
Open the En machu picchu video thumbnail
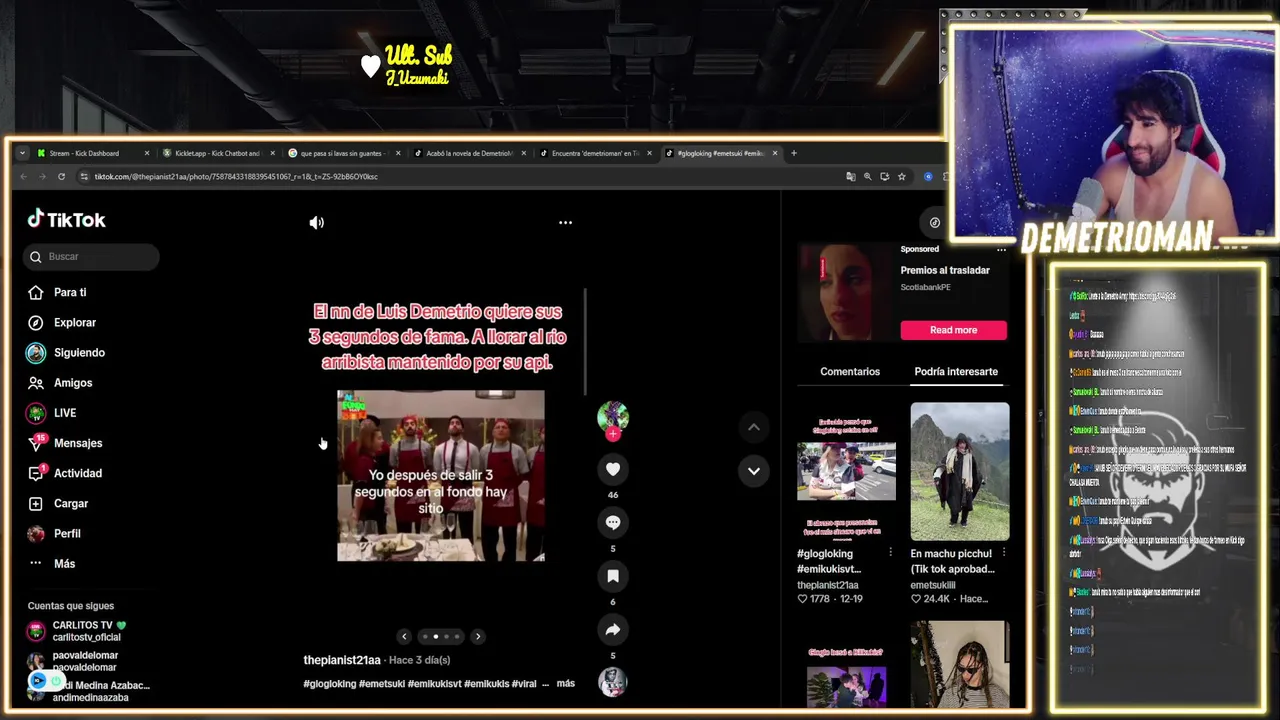click(960, 471)
